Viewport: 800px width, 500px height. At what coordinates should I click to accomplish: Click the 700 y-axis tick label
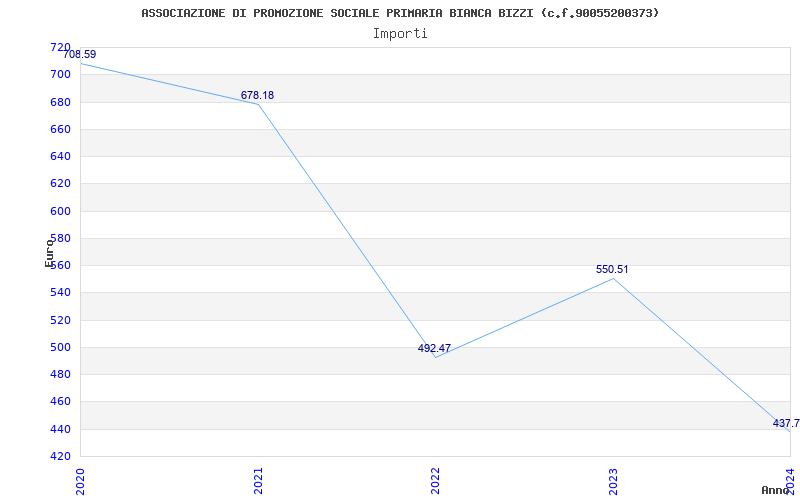click(61, 74)
